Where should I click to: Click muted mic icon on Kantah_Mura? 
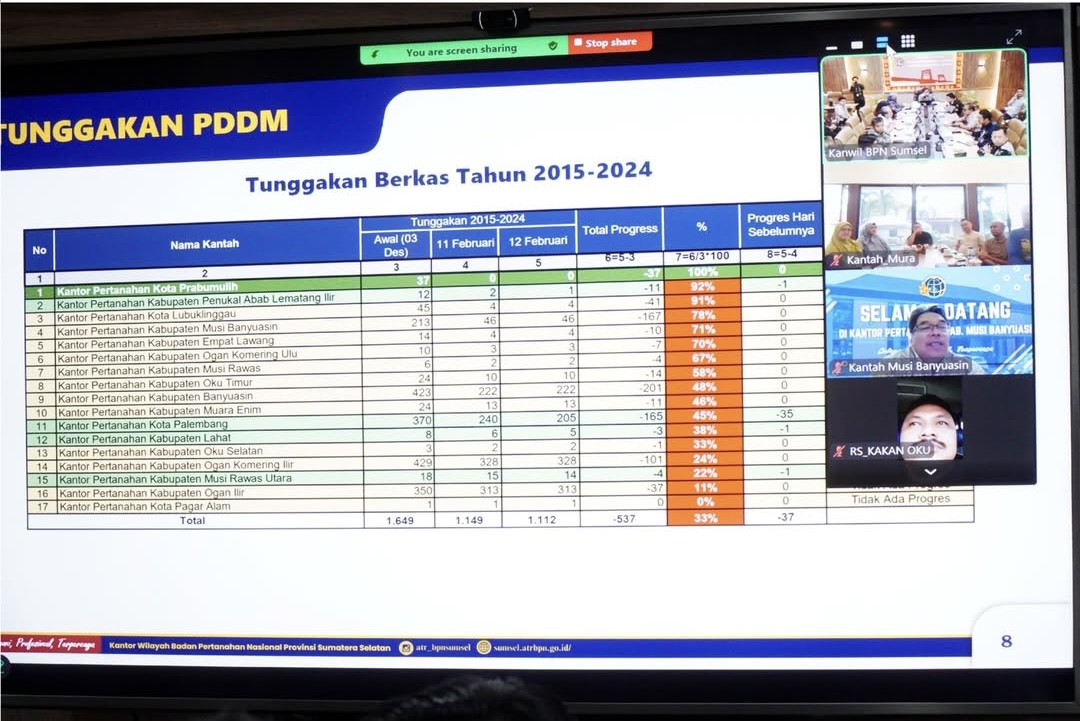click(x=837, y=260)
